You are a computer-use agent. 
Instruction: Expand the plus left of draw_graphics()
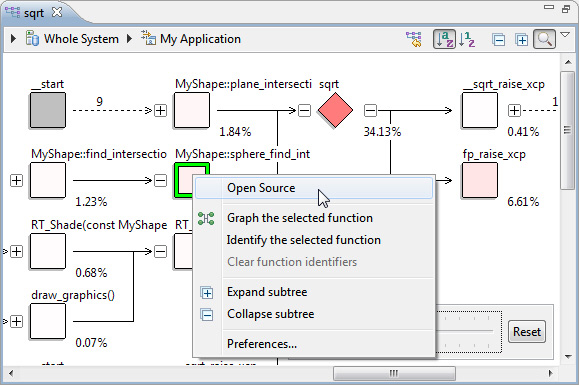(x=16, y=322)
